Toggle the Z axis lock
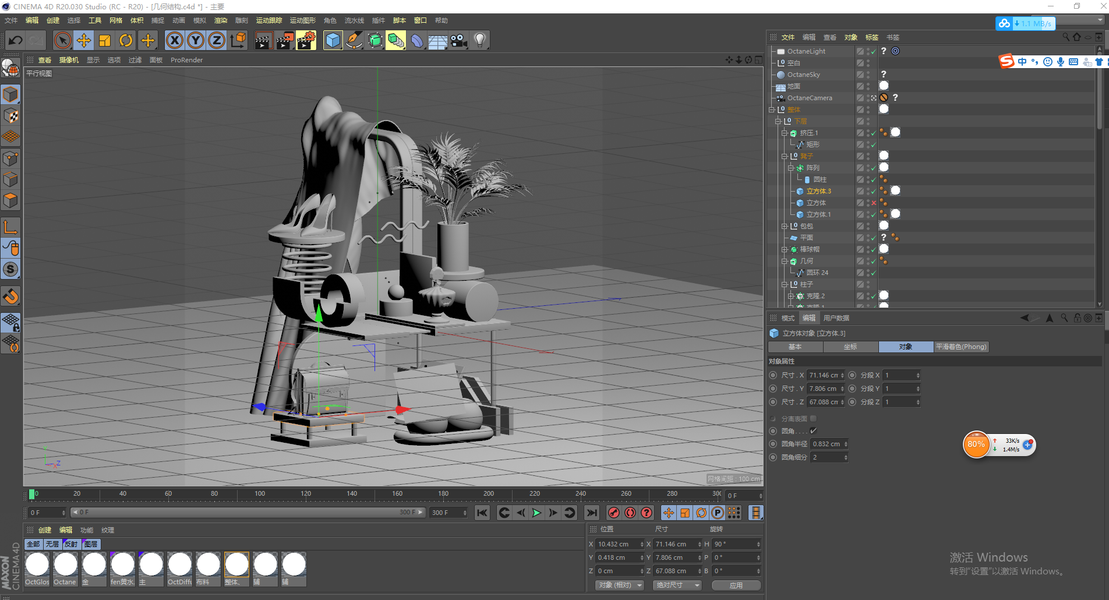The height and width of the screenshot is (600, 1109). [x=217, y=40]
